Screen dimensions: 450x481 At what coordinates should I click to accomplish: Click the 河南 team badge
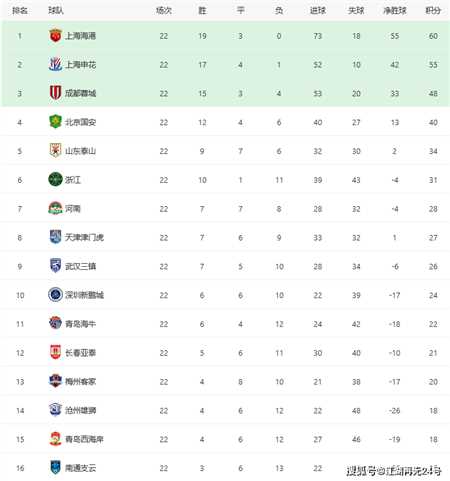pyautogui.click(x=55, y=208)
